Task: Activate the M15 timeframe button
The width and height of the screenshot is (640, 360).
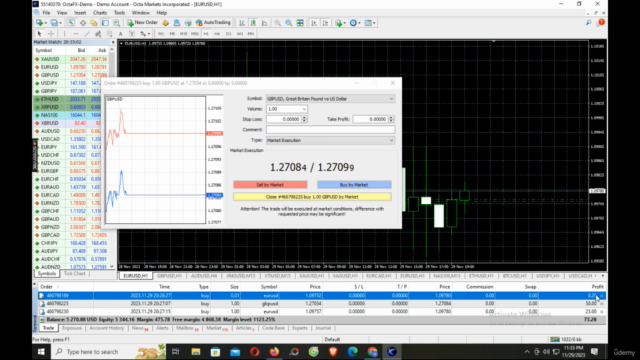Action: (x=183, y=33)
